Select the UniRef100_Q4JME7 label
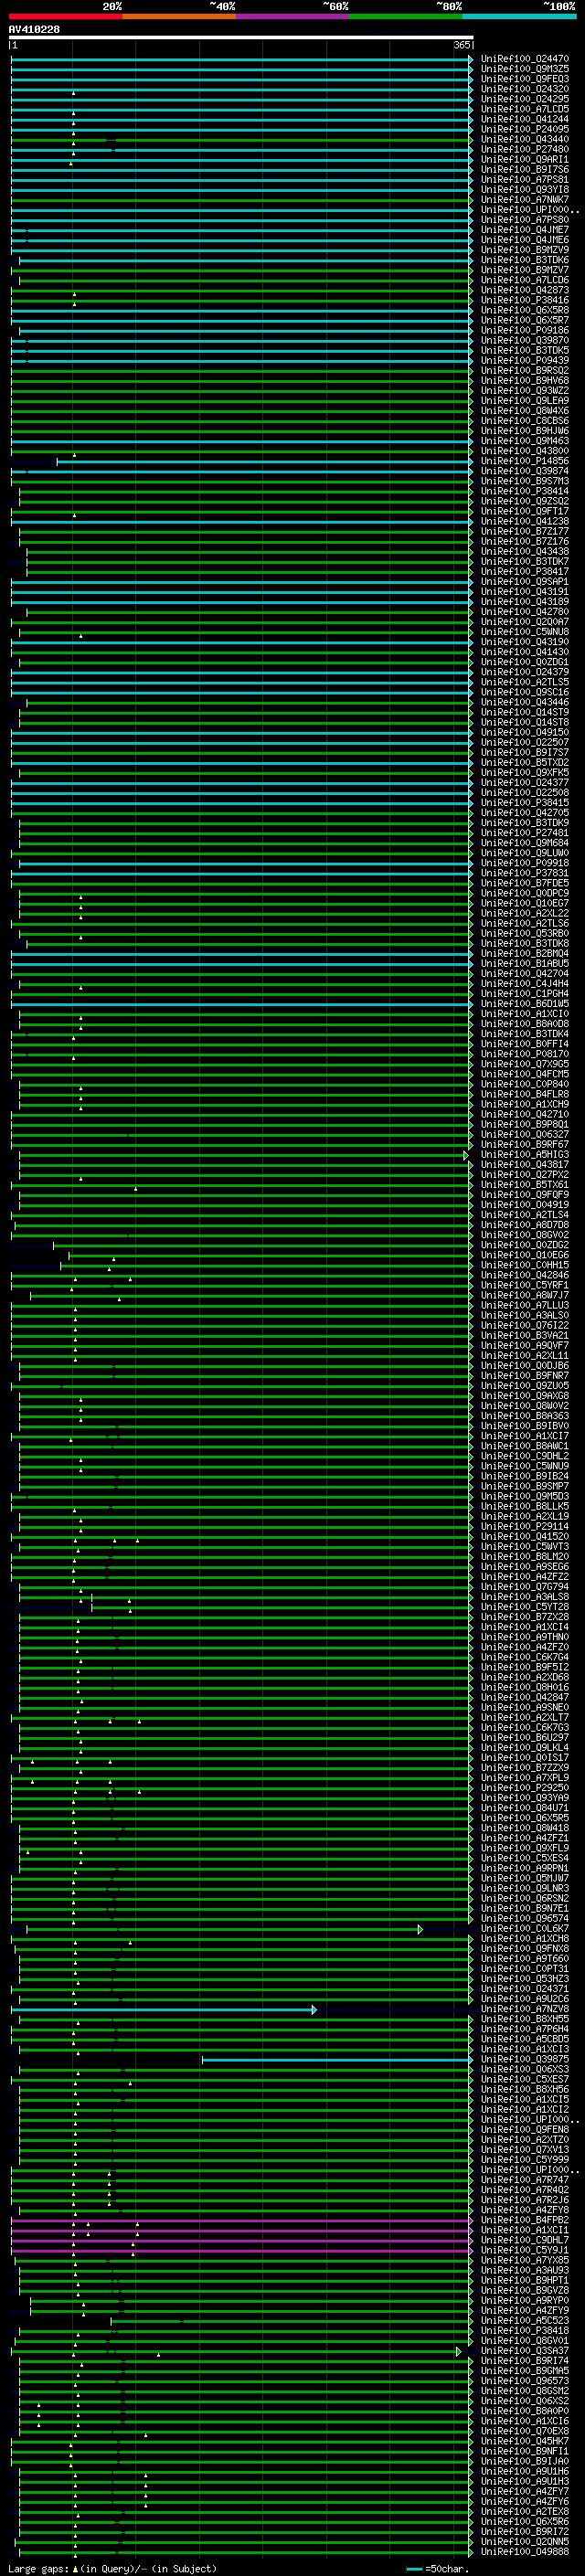Image resolution: width=585 pixels, height=2576 pixels. pos(525,230)
